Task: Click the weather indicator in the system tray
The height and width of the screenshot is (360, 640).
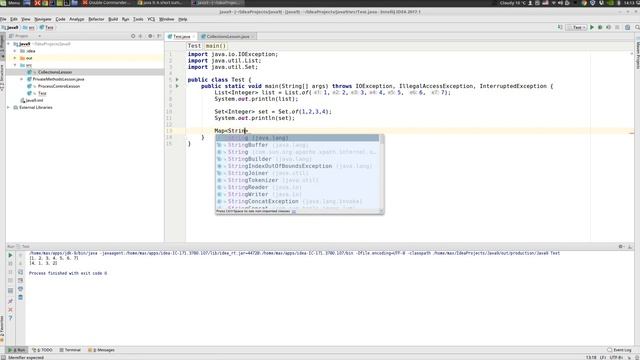Action: 513,2
